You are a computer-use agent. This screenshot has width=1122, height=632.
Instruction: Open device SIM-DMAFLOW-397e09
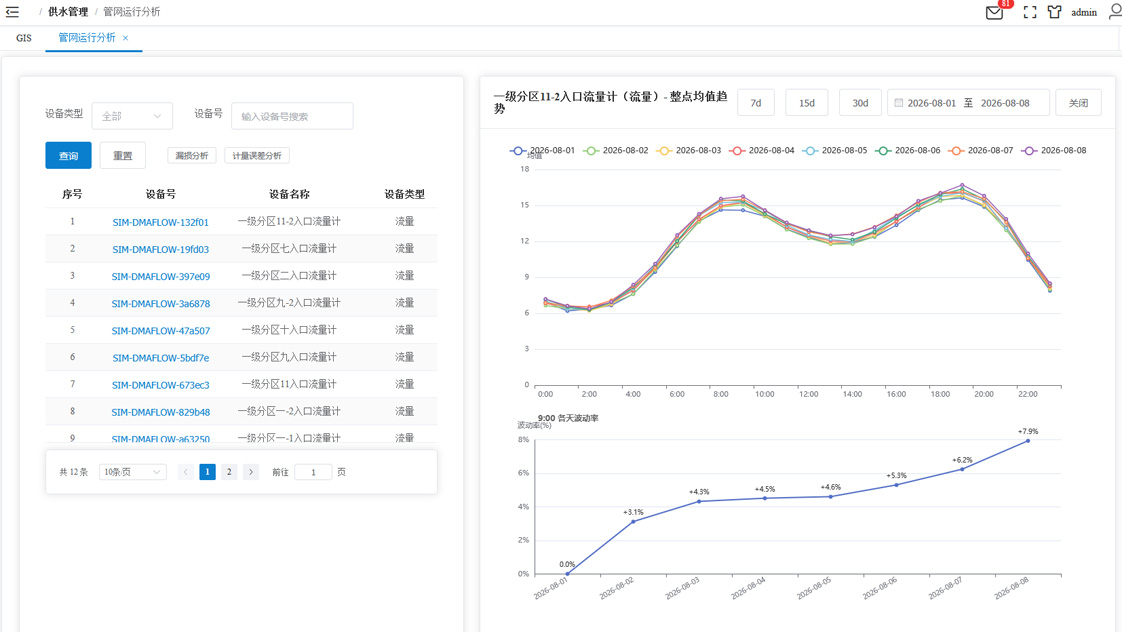160,276
